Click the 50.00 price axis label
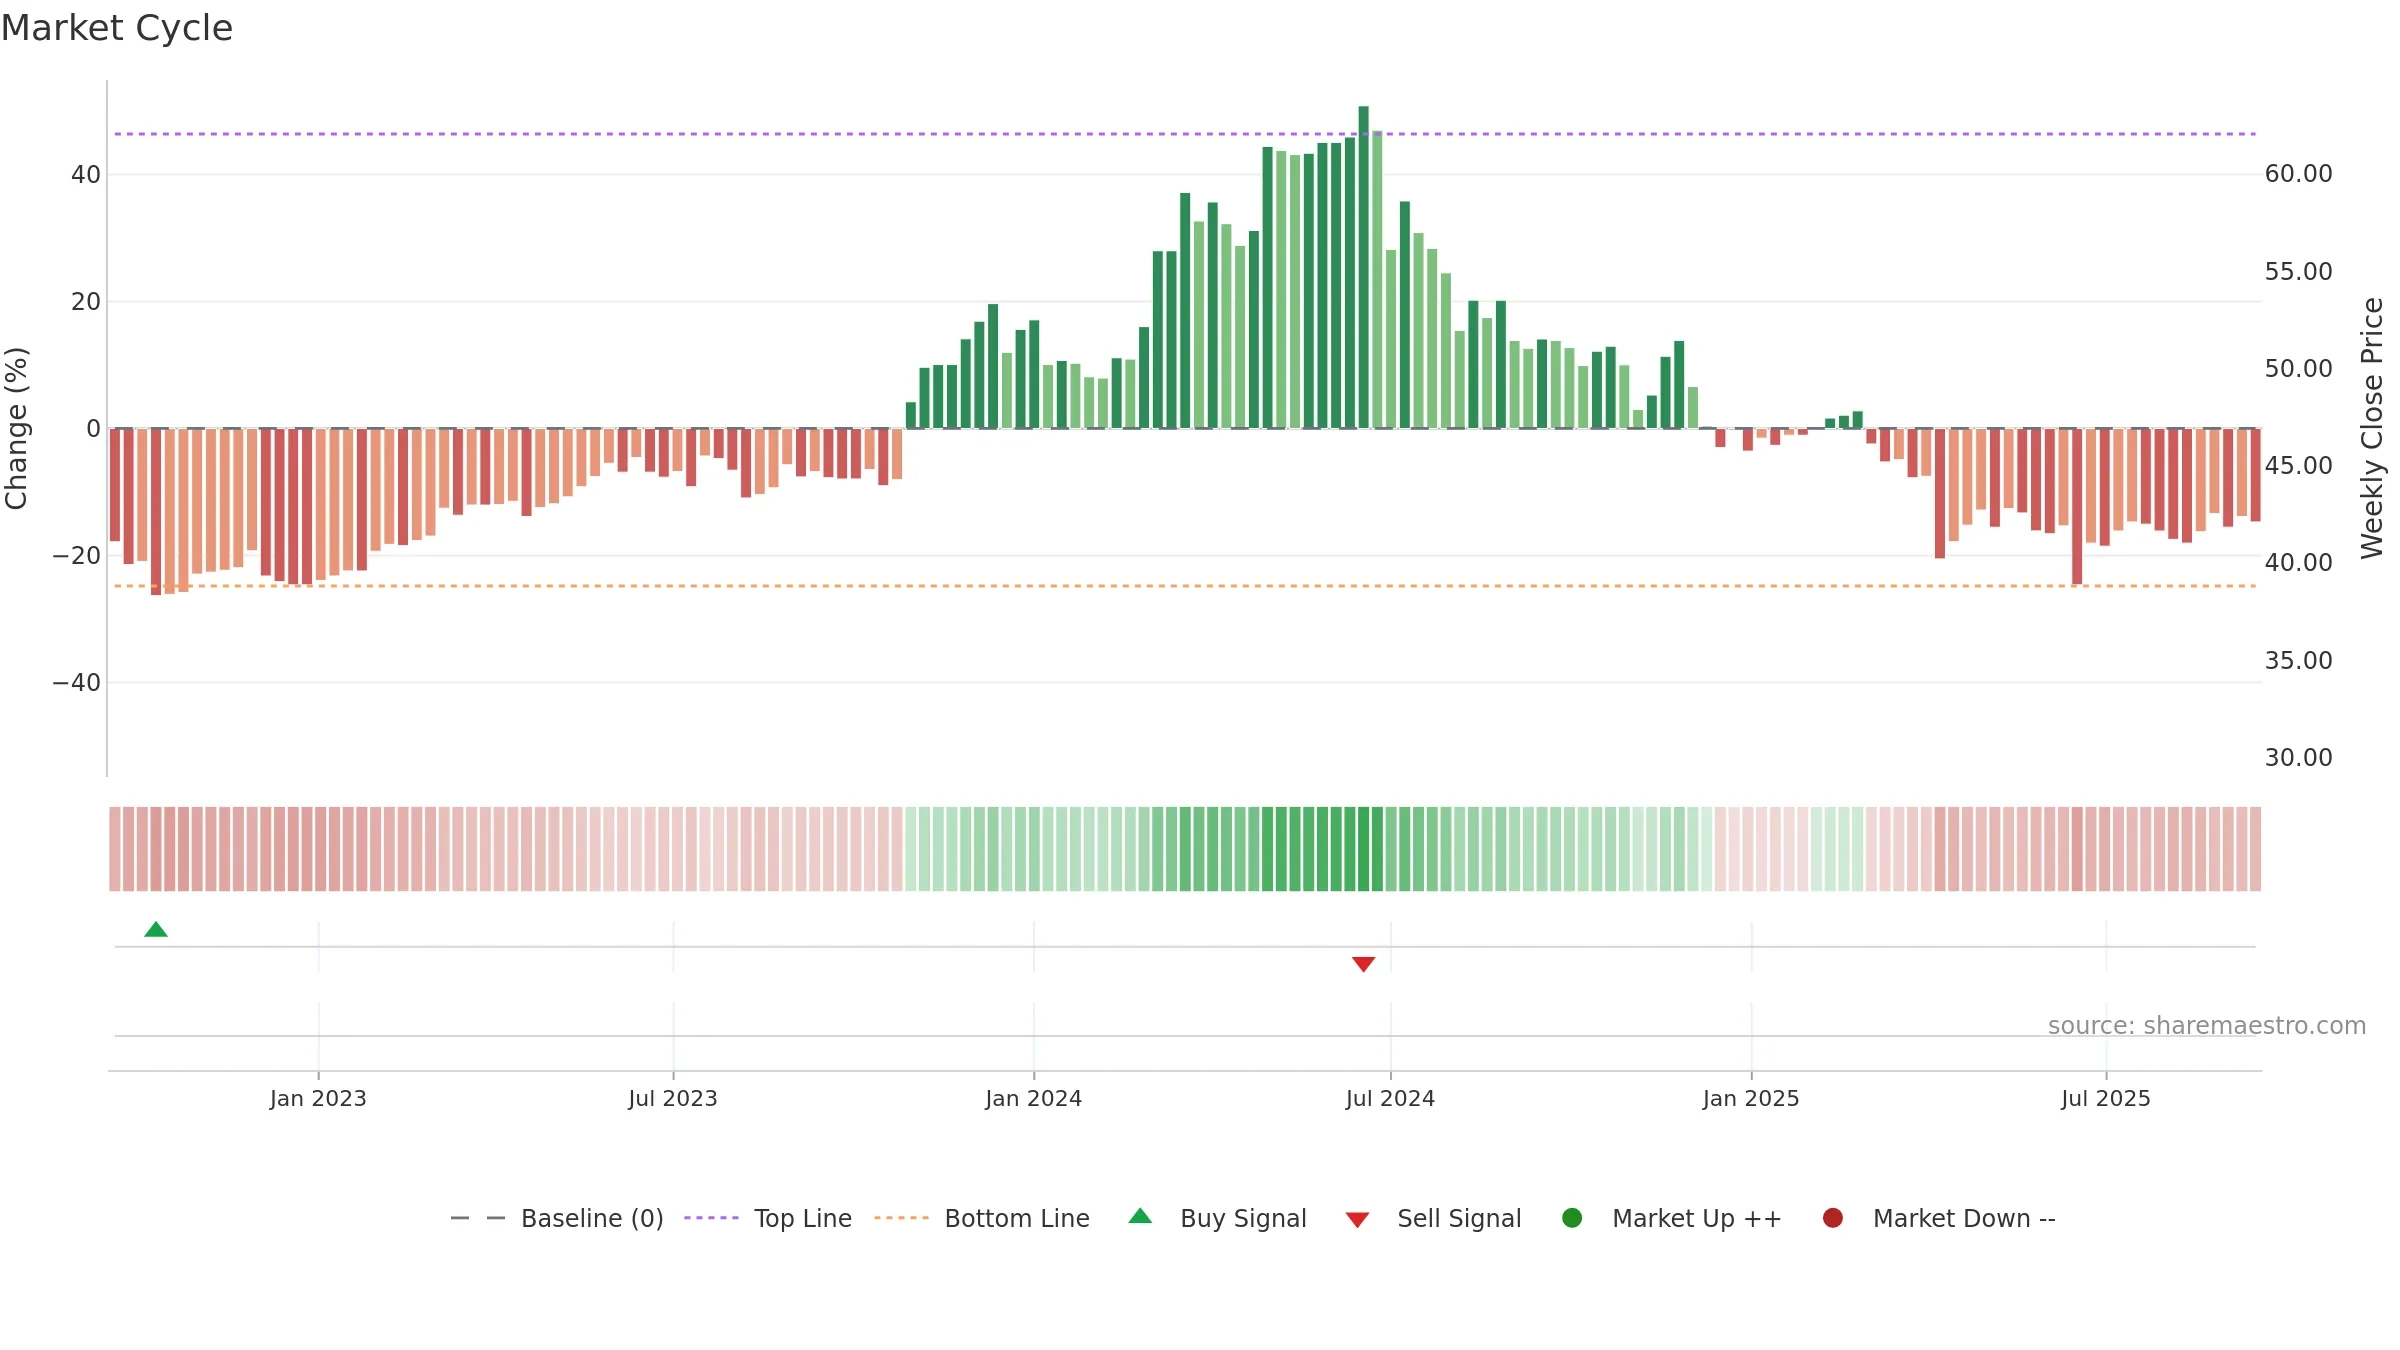The image size is (2400, 1350). [2298, 369]
